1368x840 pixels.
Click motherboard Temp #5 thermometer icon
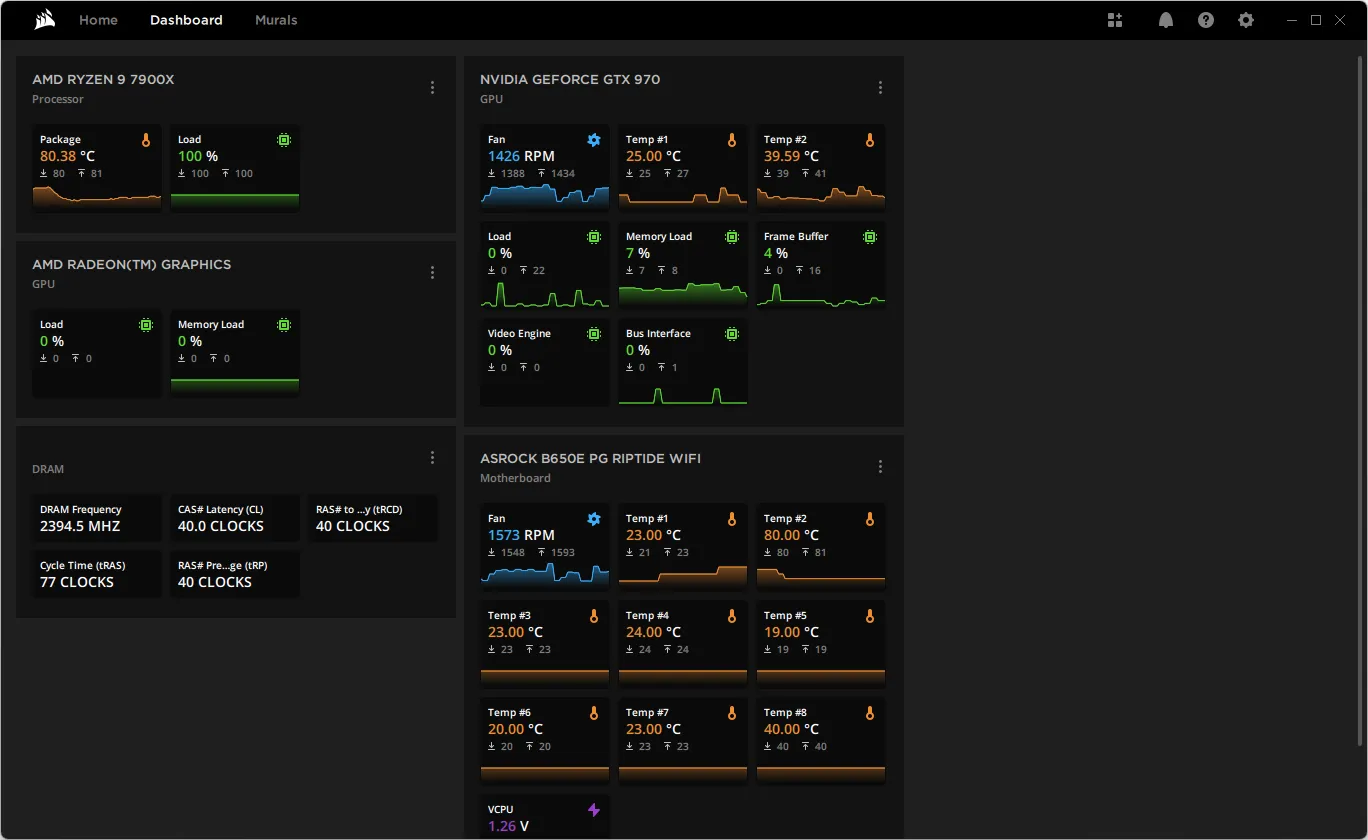(x=870, y=617)
